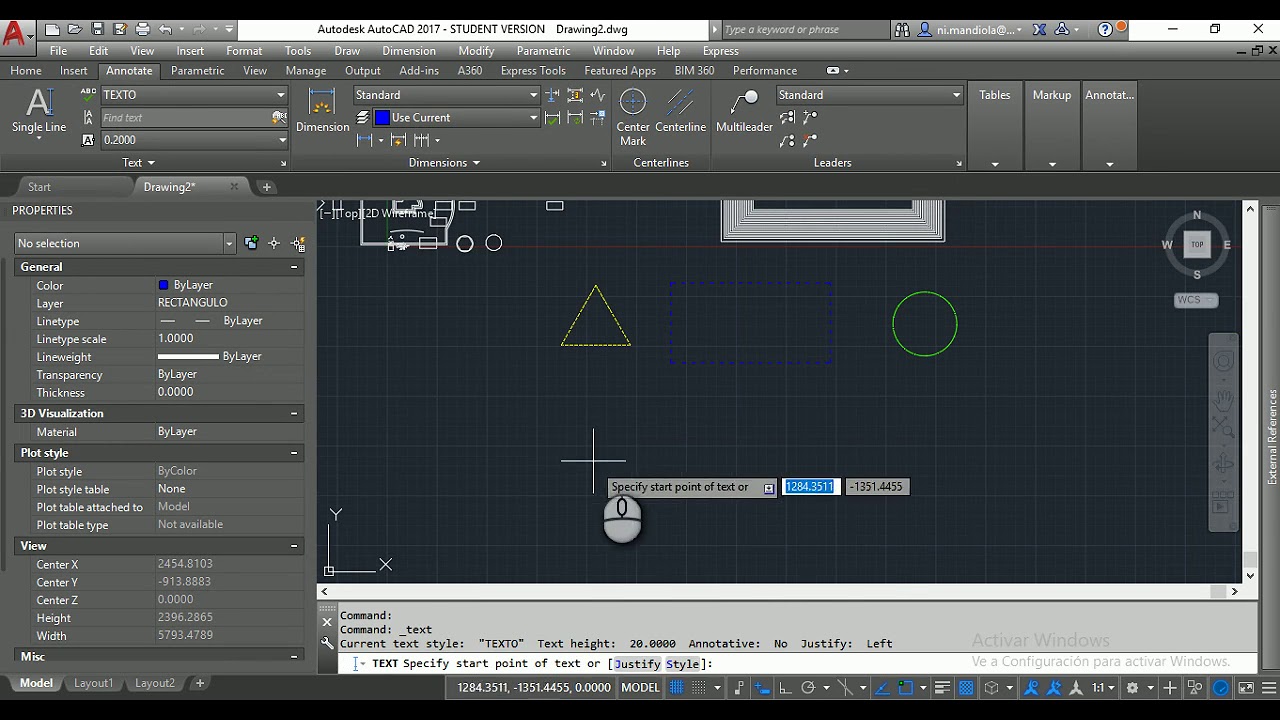Click the Dimension layer stack icon
The width and height of the screenshot is (1280, 720).
coord(363,117)
